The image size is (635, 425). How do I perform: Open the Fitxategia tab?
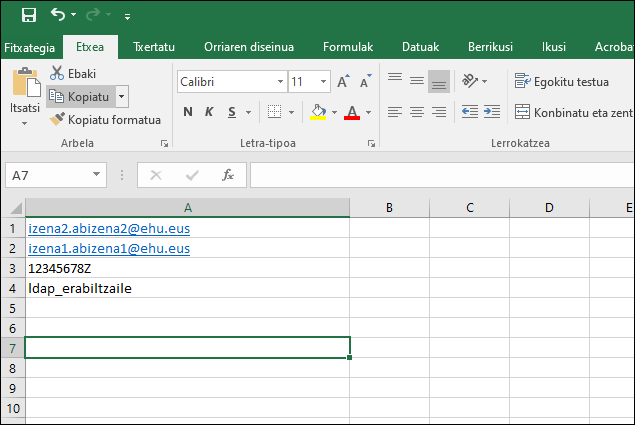(30, 47)
